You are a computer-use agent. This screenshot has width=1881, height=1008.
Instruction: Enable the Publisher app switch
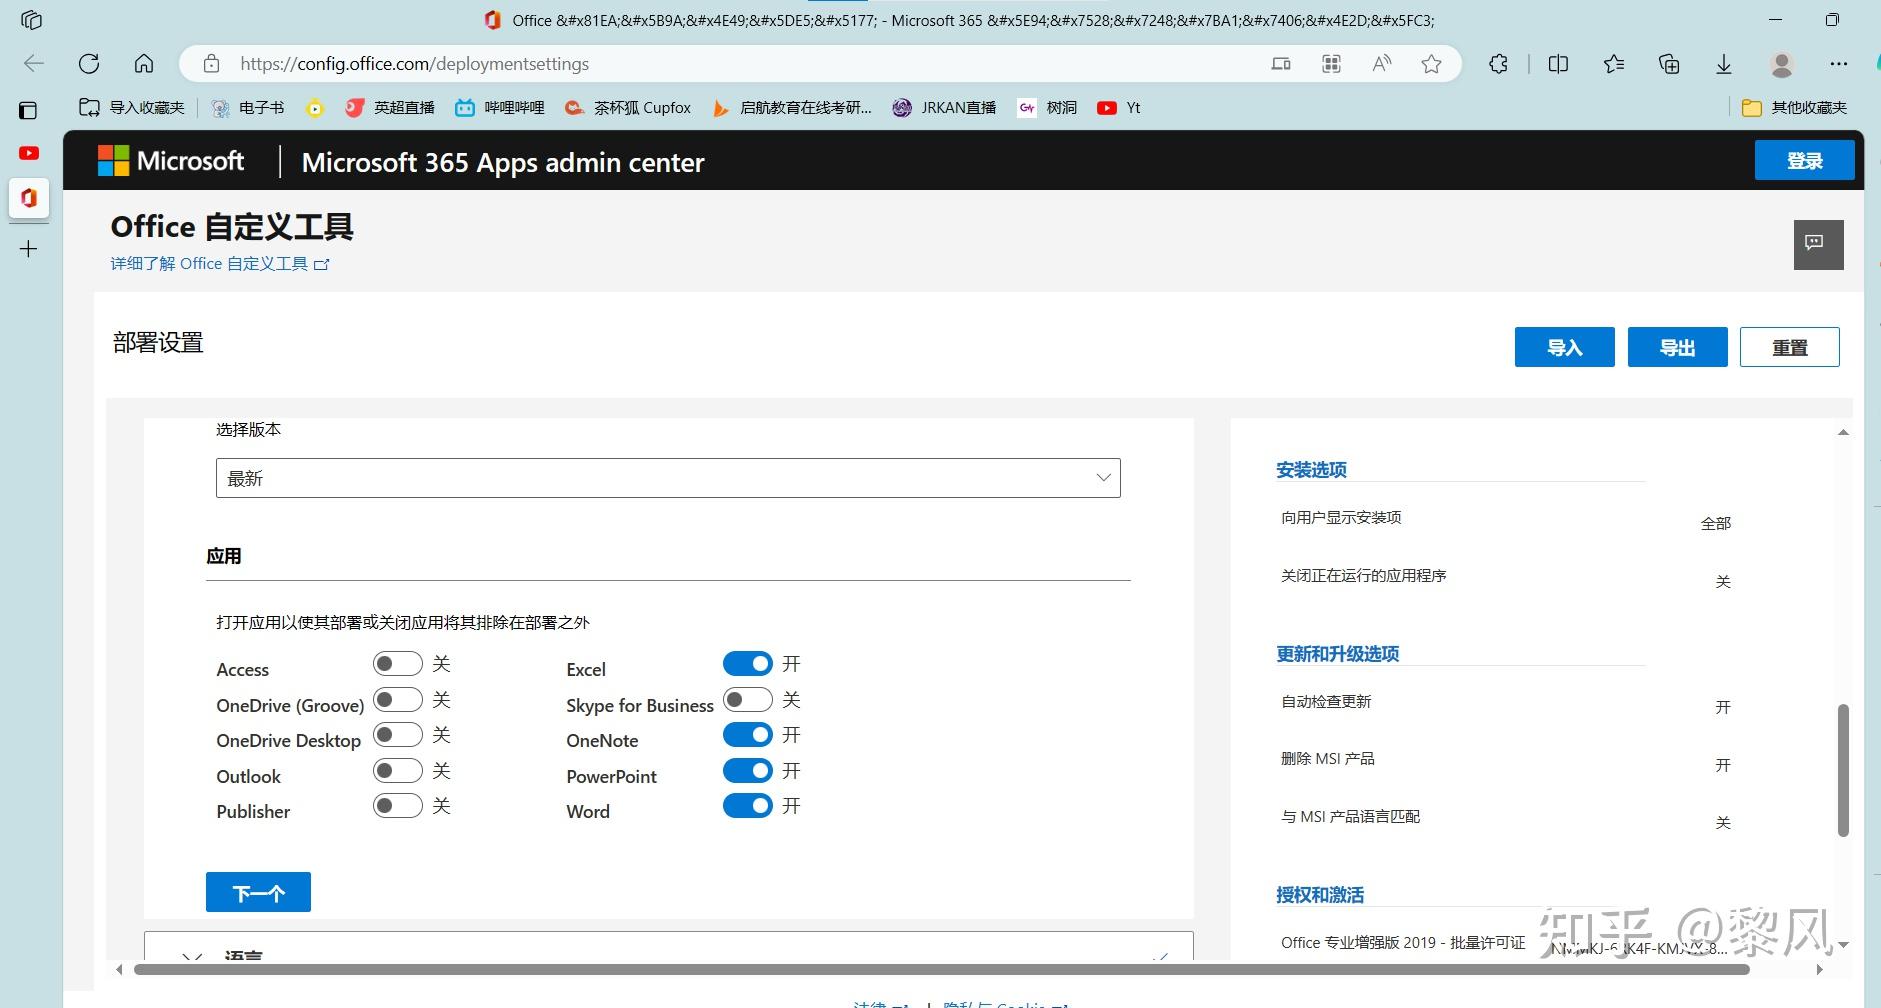tap(398, 806)
